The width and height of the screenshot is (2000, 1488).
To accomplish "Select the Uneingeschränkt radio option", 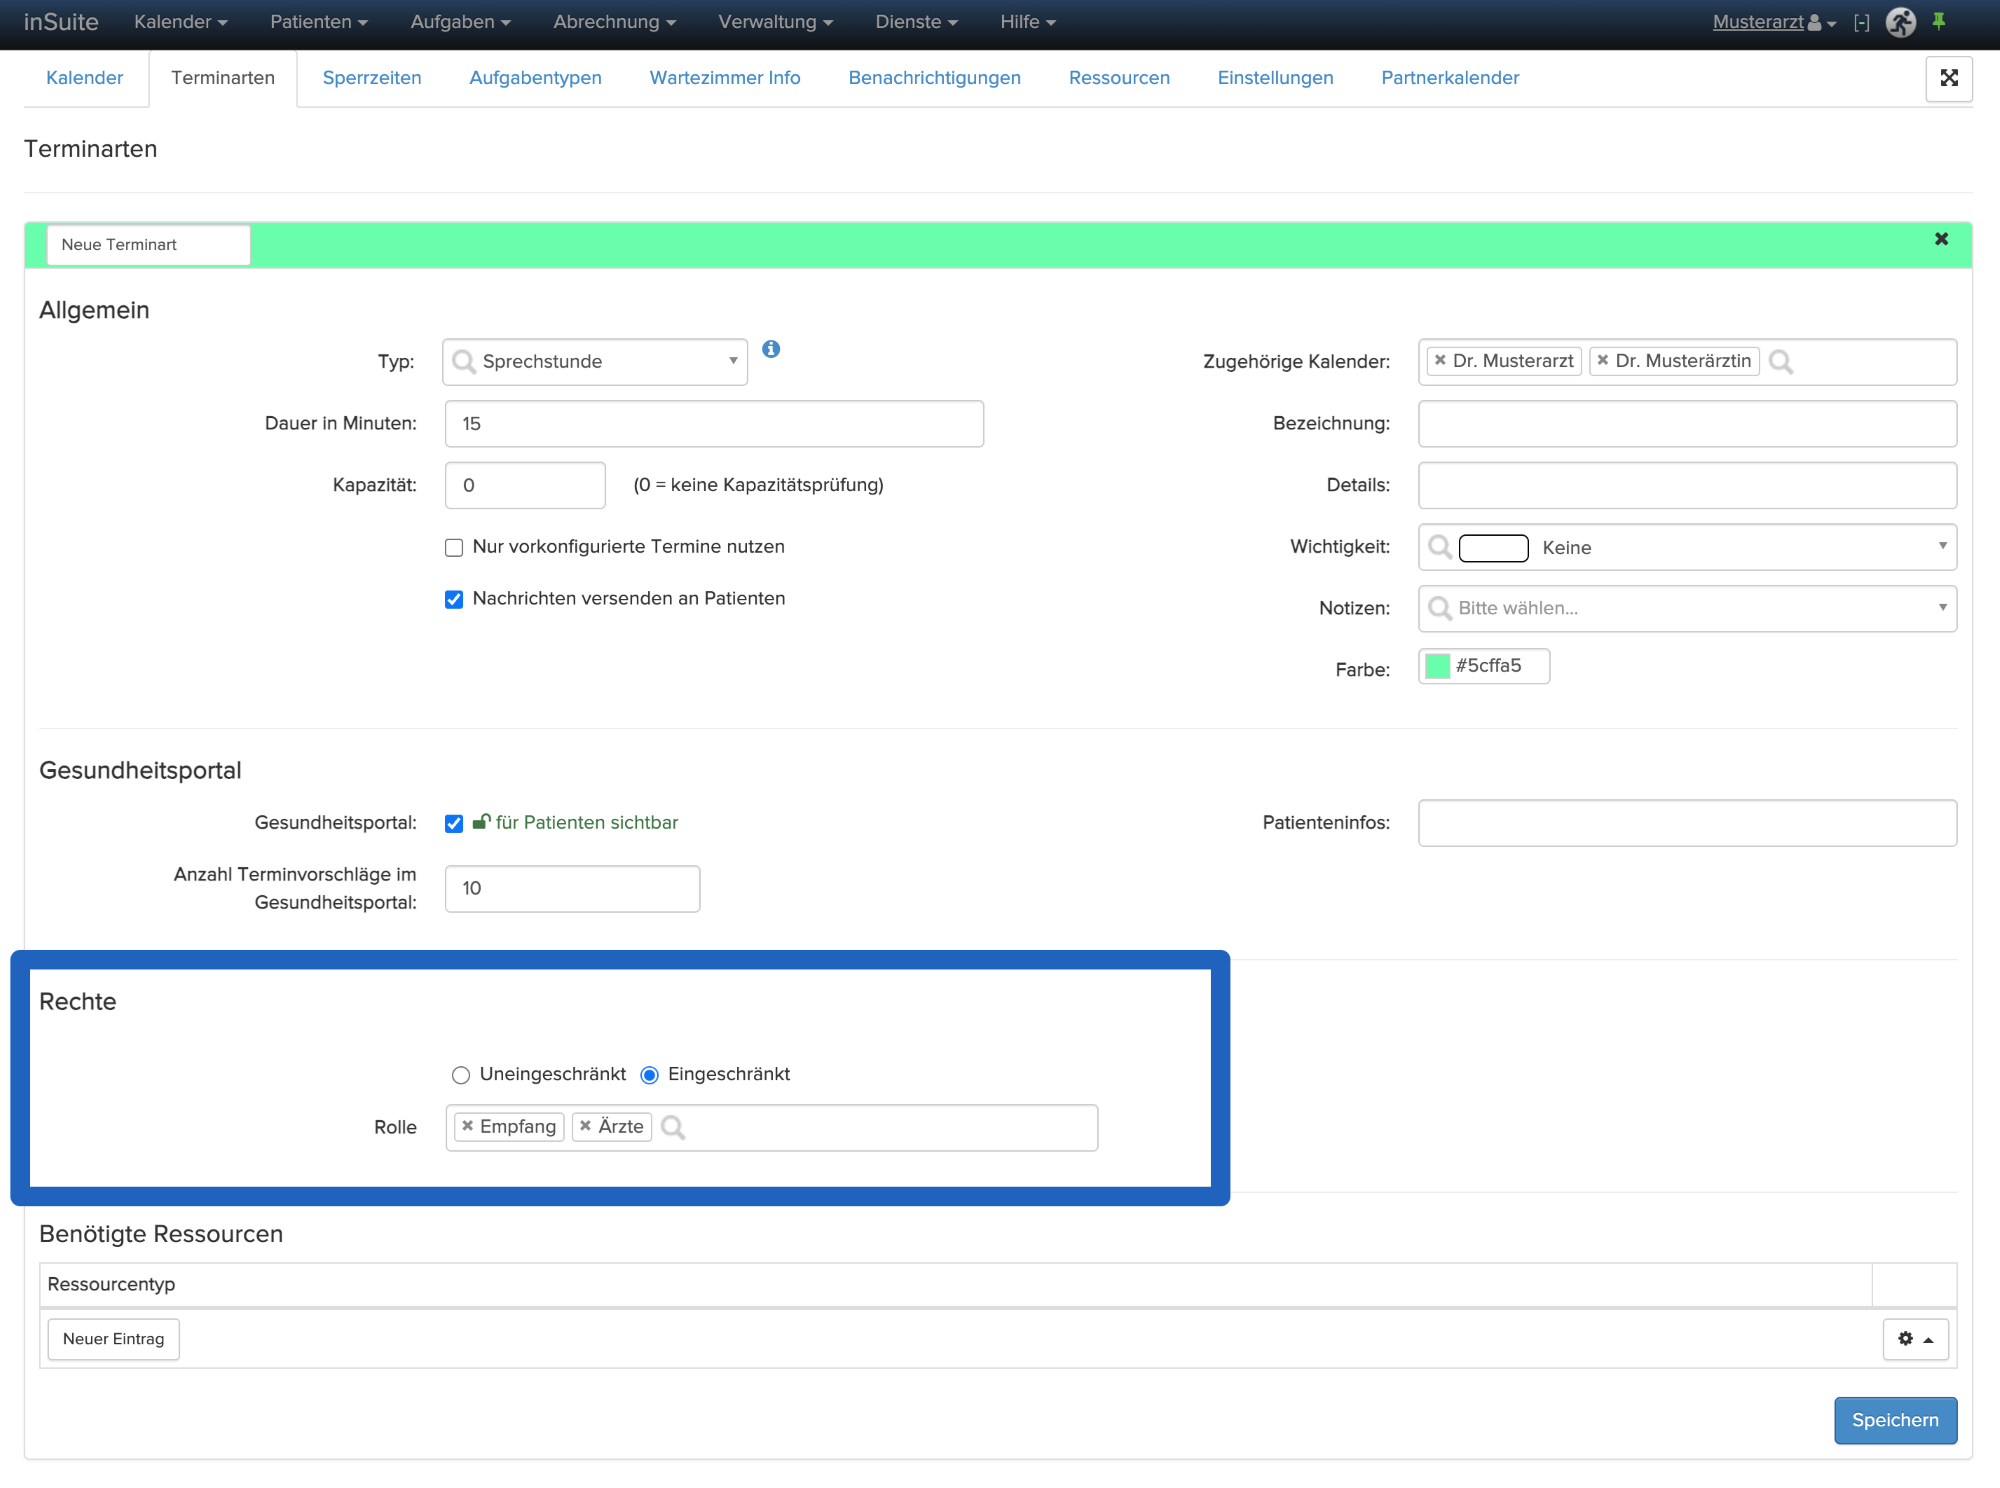I will click(460, 1075).
